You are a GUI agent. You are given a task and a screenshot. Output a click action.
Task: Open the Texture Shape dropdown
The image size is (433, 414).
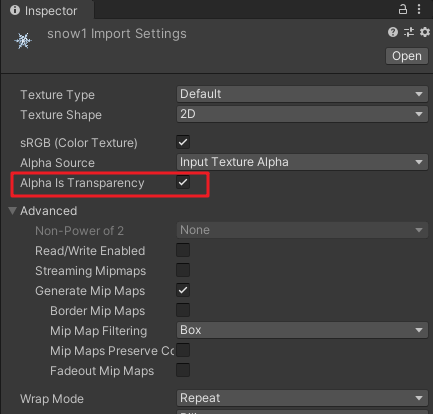coord(302,114)
